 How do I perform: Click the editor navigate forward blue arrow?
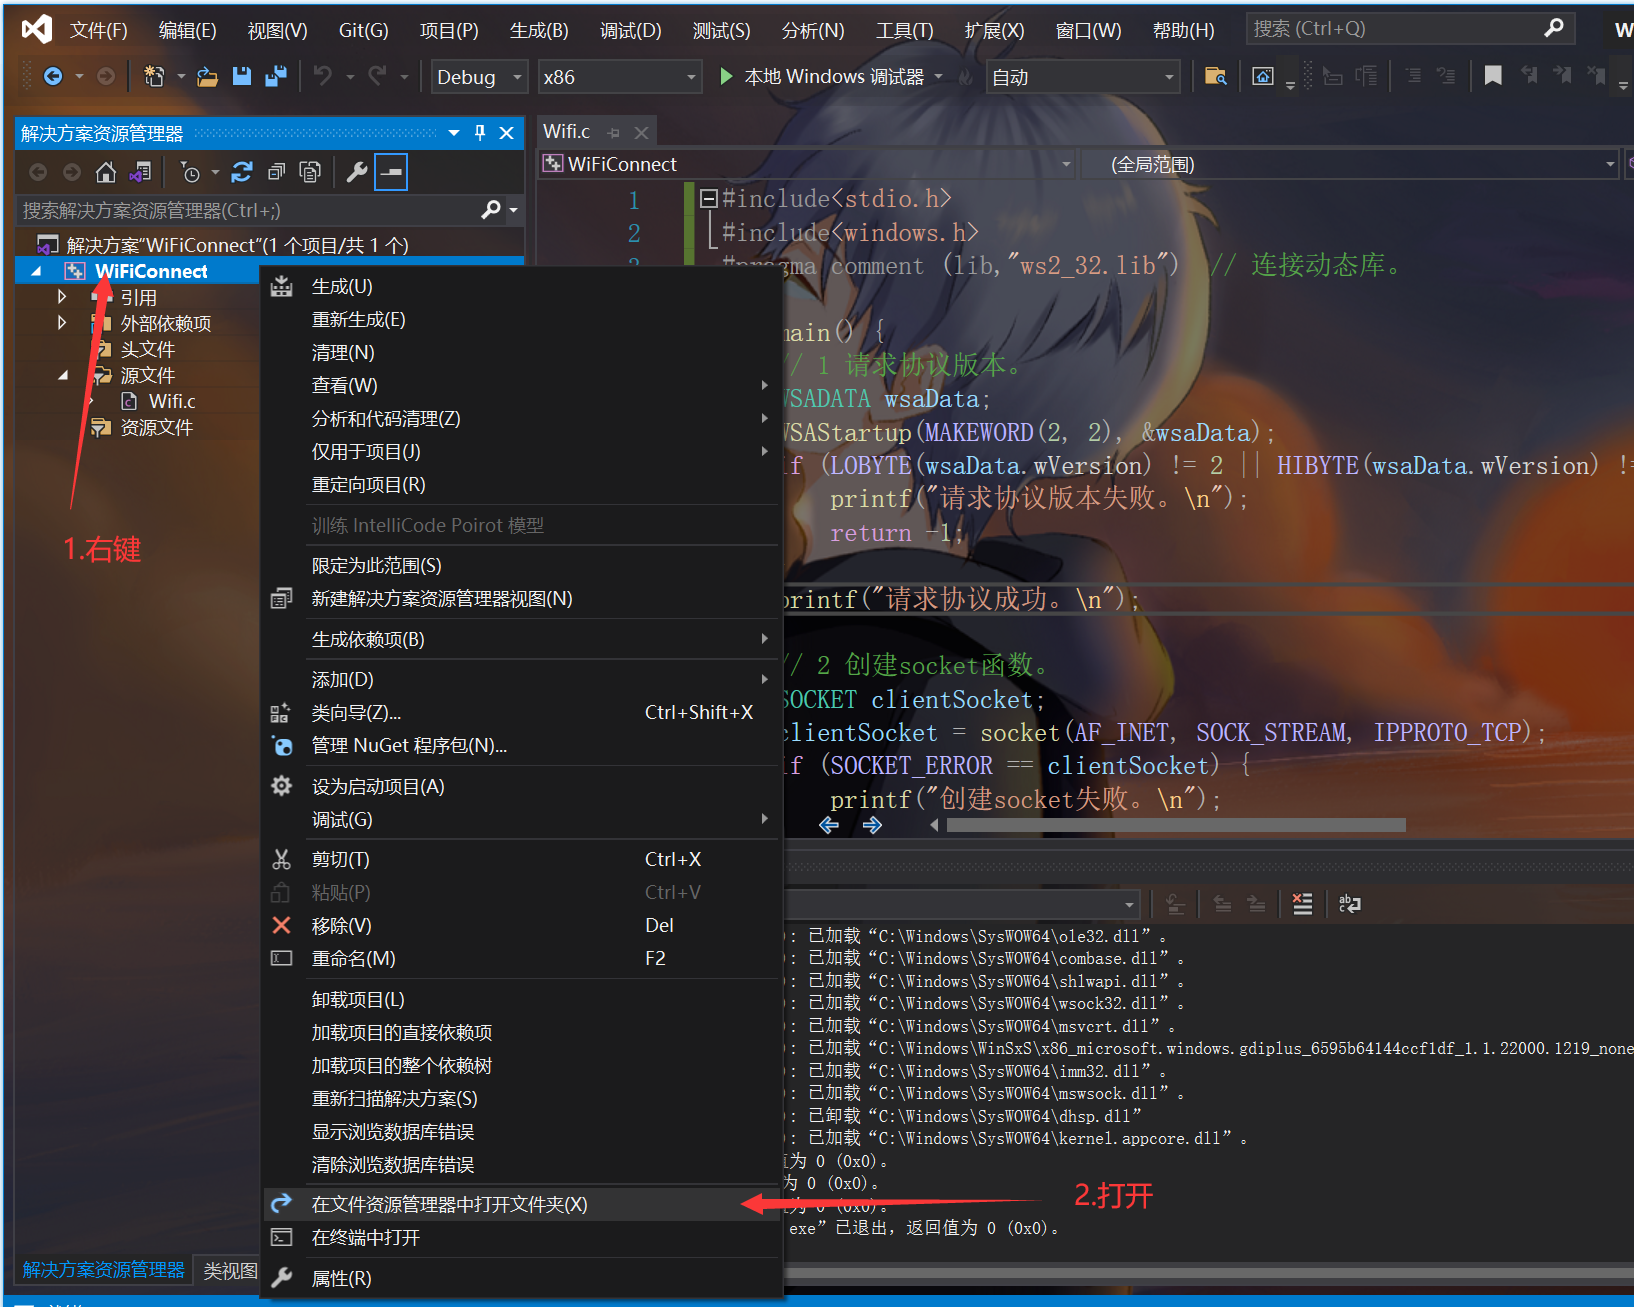pos(872,825)
